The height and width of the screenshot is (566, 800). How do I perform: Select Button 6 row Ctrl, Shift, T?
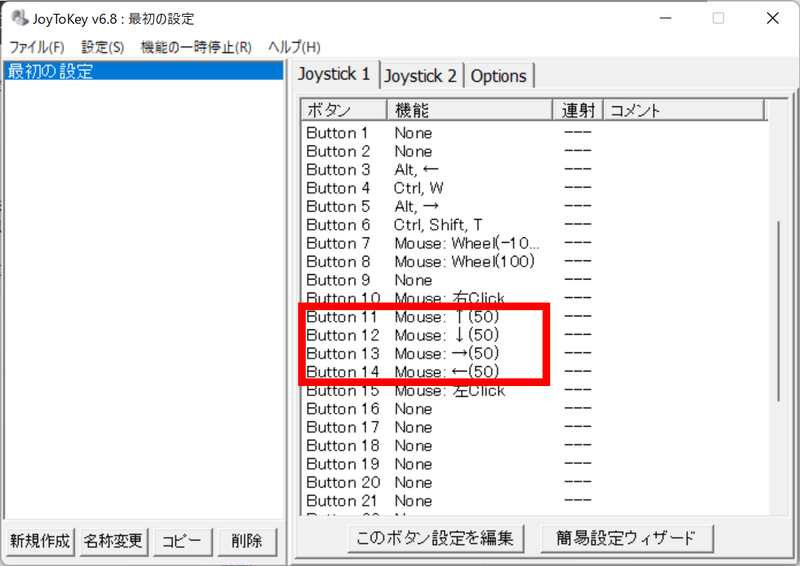tap(534, 225)
